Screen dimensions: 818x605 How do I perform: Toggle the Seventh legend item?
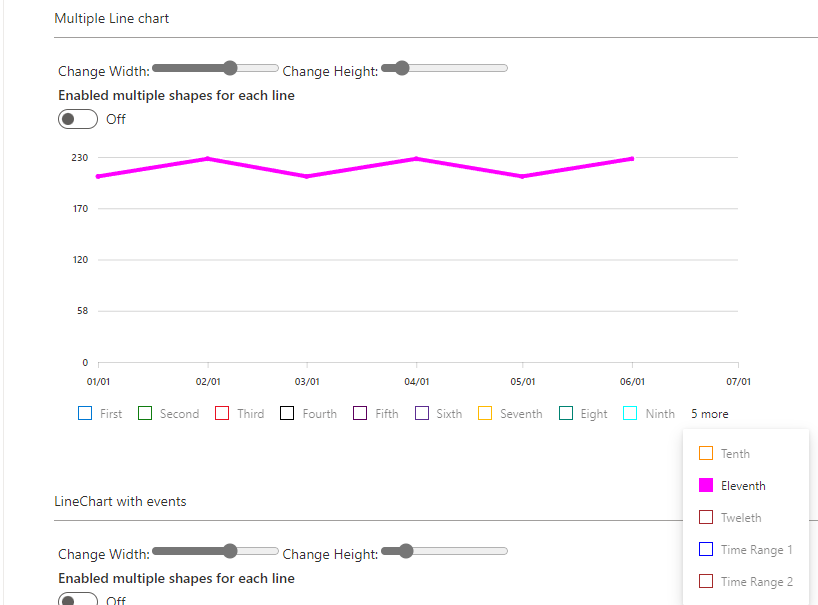[x=510, y=413]
